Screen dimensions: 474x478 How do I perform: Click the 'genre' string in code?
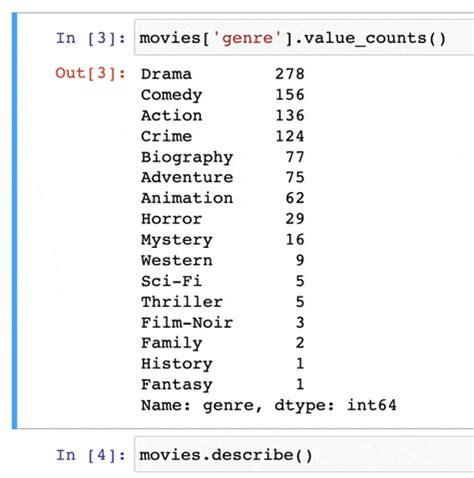click(x=247, y=38)
